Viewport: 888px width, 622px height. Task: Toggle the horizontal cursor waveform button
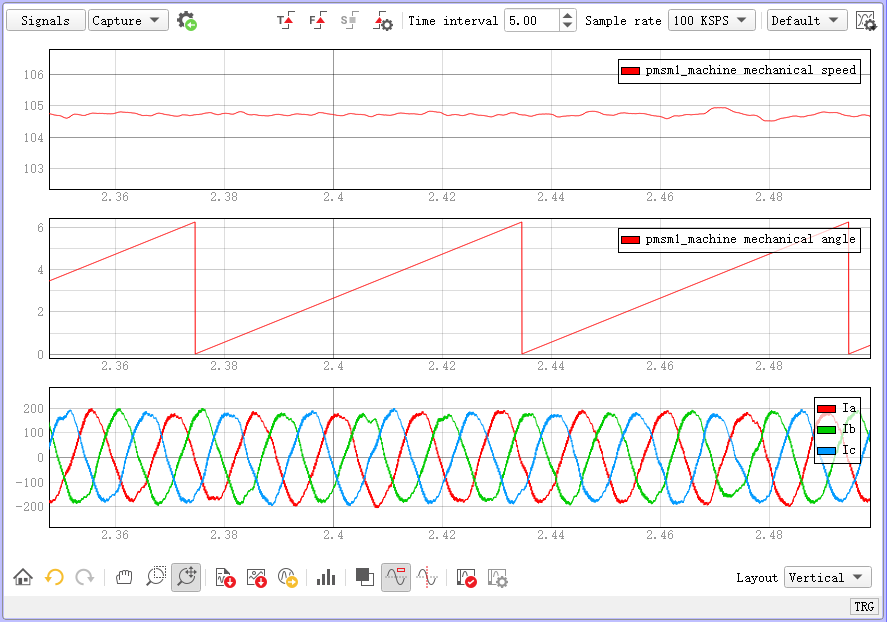coord(396,577)
